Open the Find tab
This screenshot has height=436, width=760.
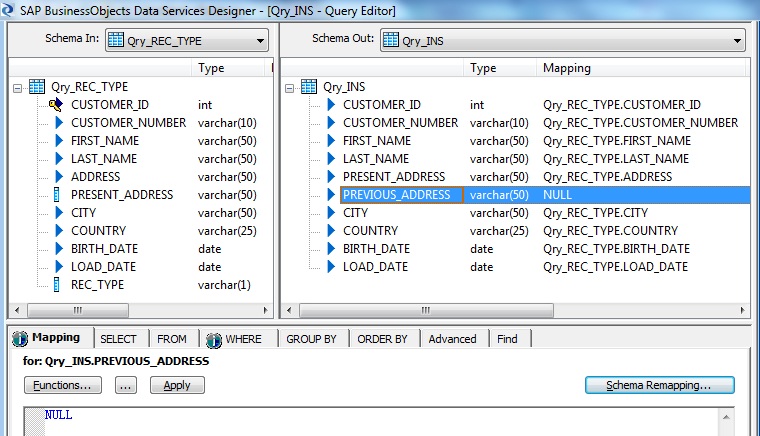coord(507,339)
